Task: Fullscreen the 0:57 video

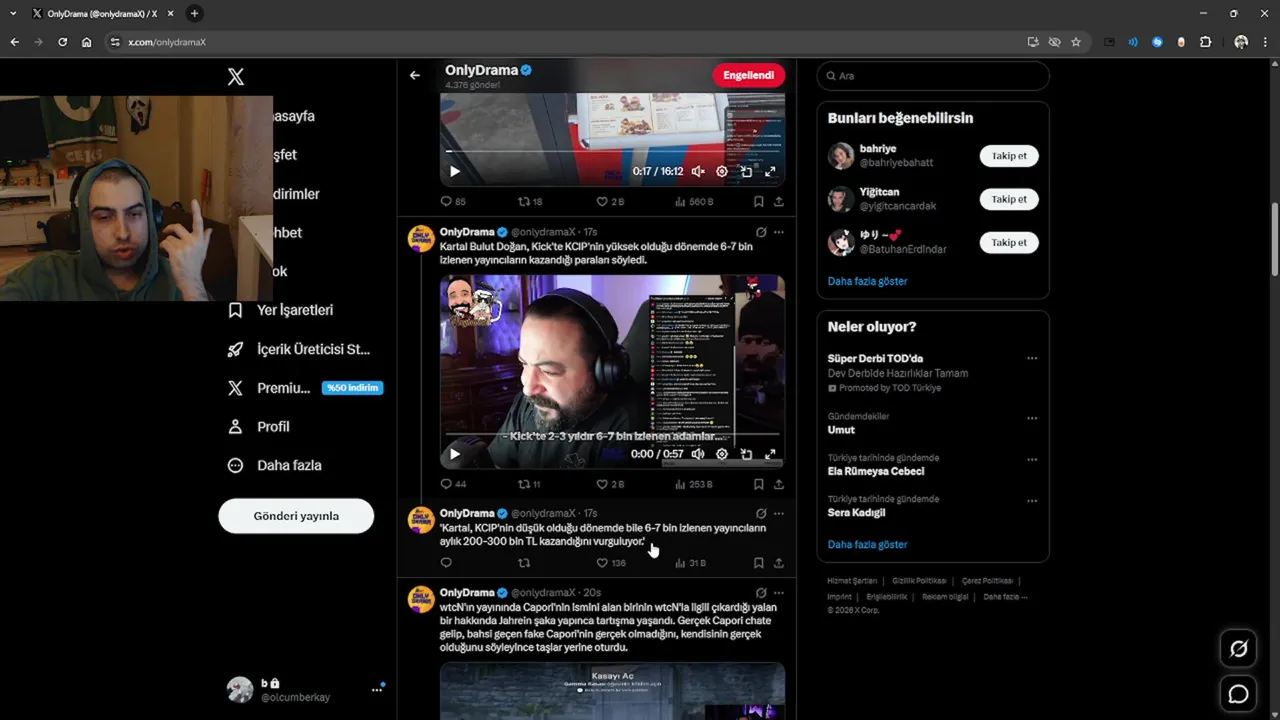Action: 770,454
